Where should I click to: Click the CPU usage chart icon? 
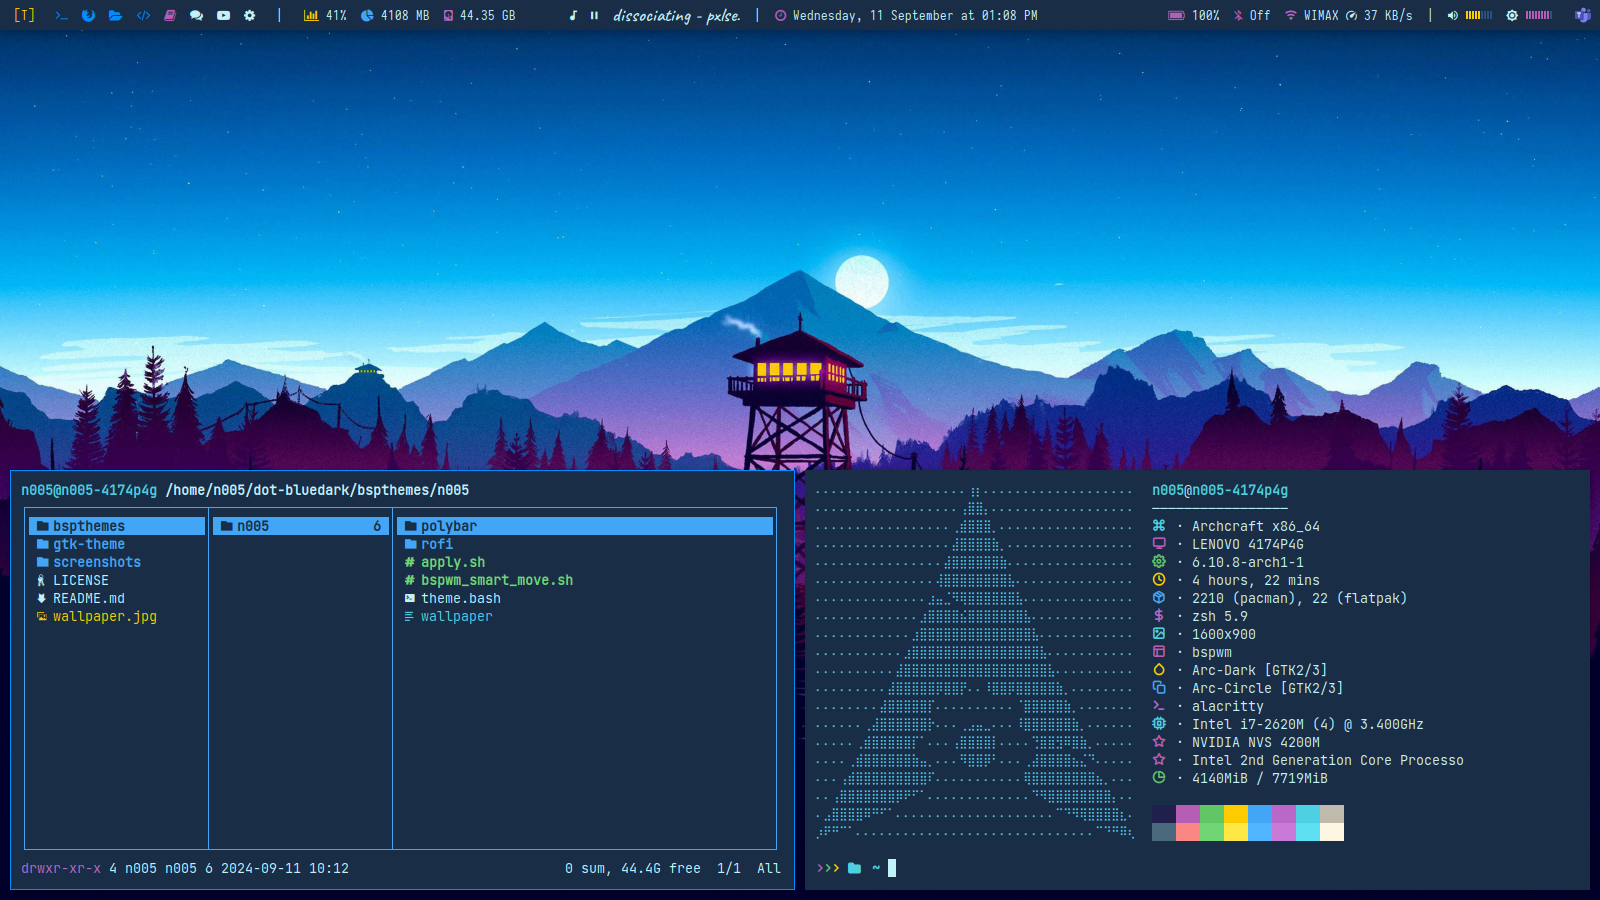pyautogui.click(x=311, y=15)
